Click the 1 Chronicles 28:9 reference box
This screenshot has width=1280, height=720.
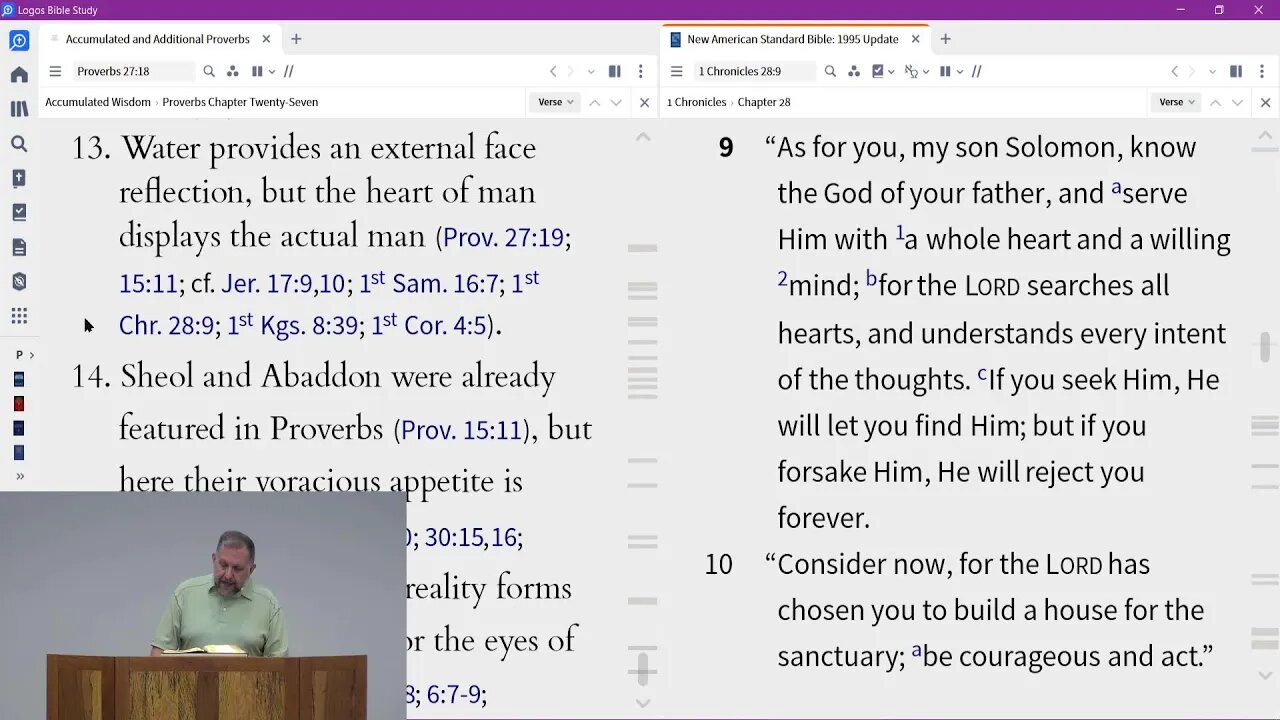755,71
